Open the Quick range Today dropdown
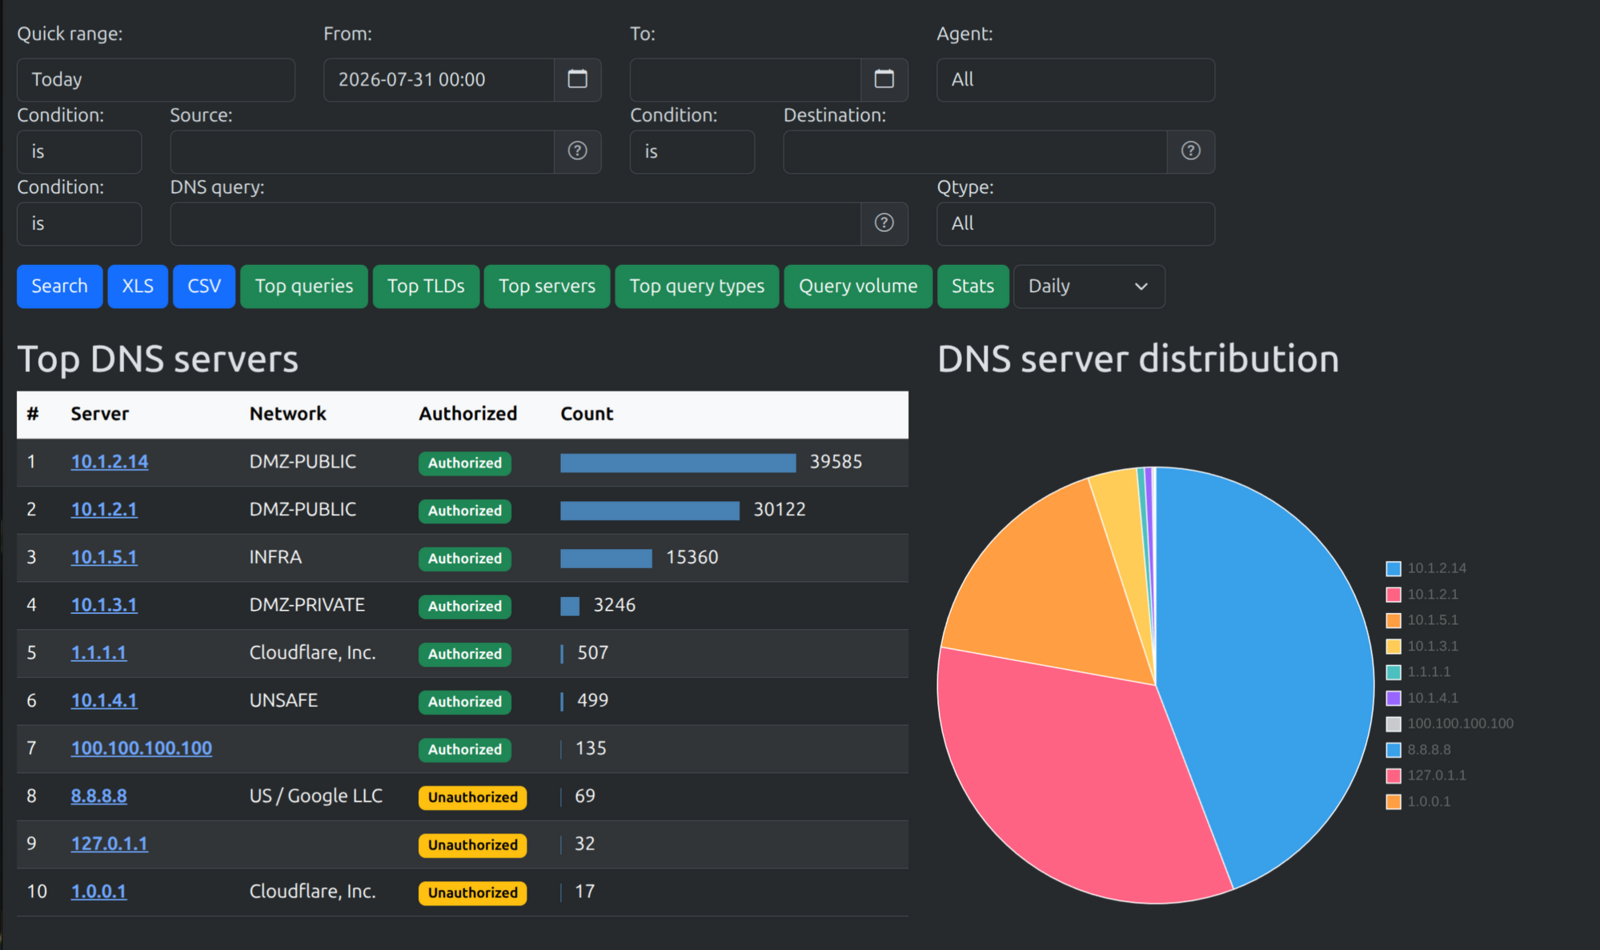Image resolution: width=1600 pixels, height=950 pixels. (156, 79)
